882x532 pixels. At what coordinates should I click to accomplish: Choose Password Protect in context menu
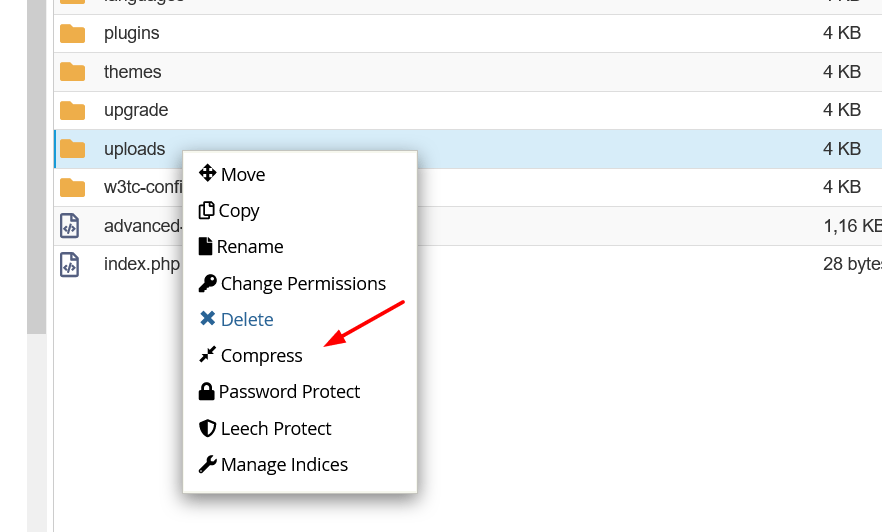(289, 391)
